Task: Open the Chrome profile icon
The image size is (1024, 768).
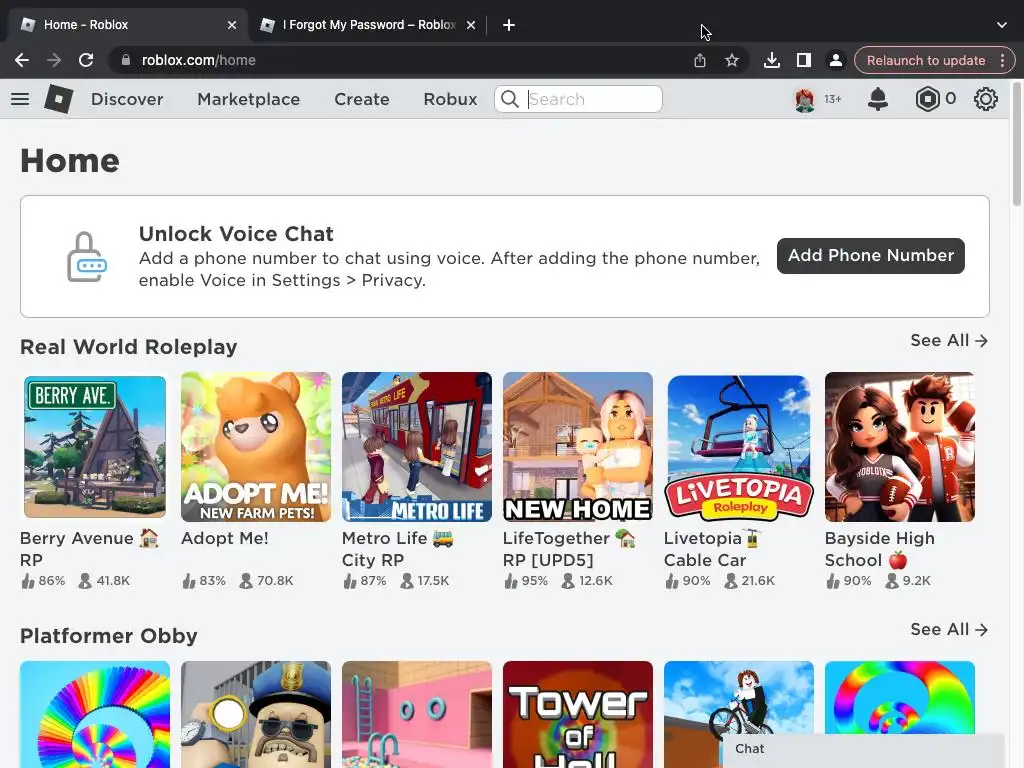Action: (x=835, y=60)
